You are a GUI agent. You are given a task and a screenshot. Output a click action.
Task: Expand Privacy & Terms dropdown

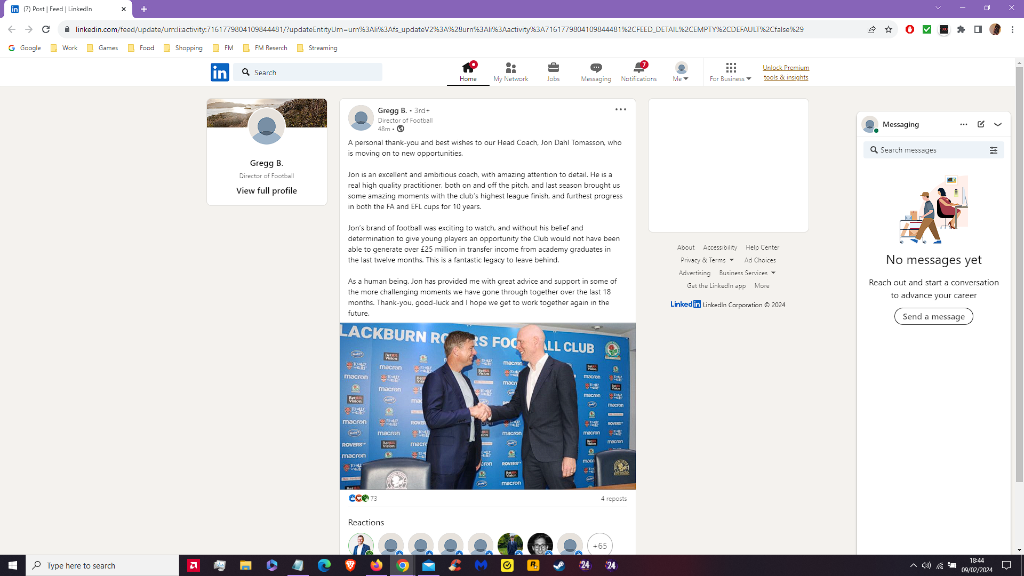click(x=707, y=260)
